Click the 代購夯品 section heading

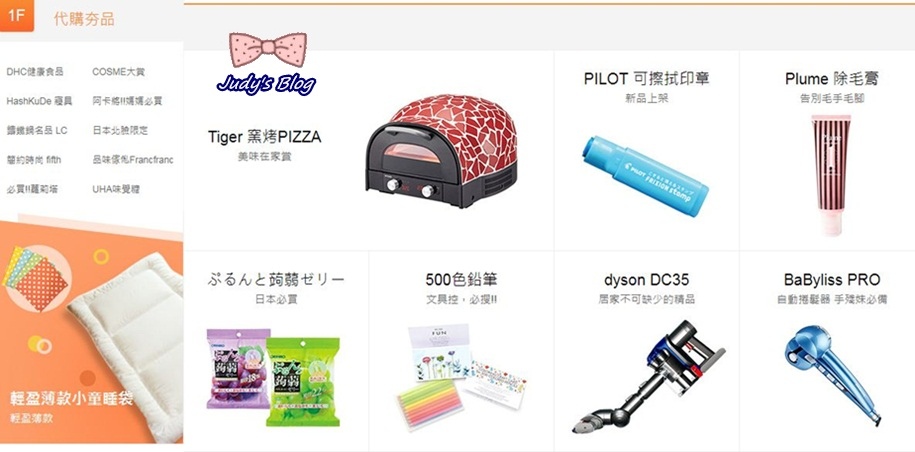84,19
